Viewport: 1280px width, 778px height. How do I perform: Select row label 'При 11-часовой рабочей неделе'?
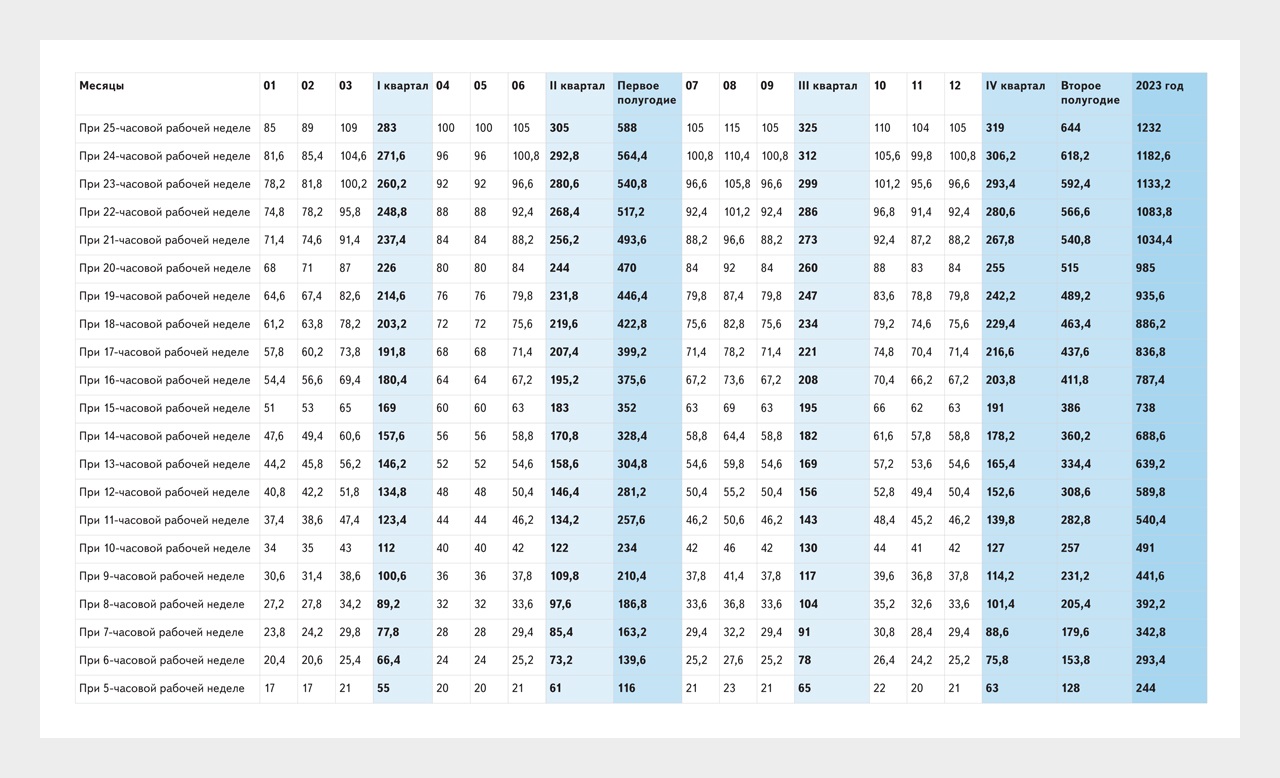[165, 520]
